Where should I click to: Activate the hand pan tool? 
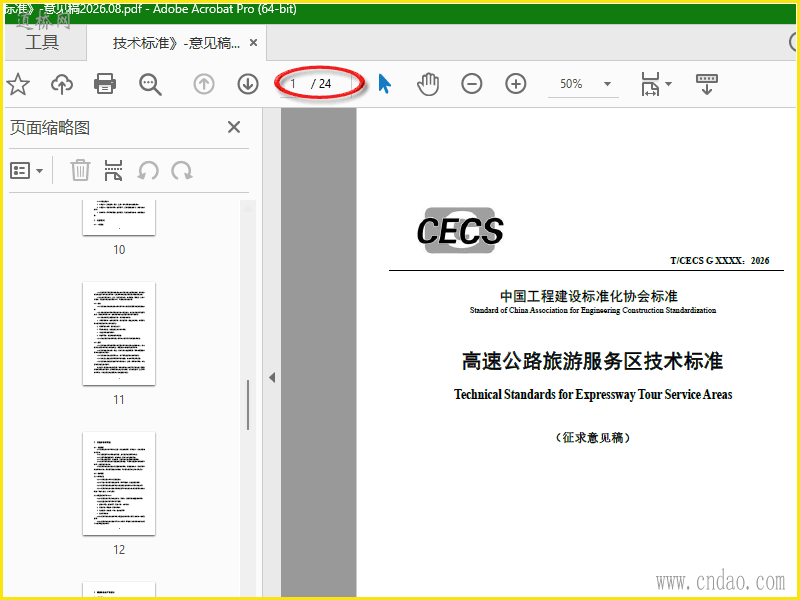428,84
